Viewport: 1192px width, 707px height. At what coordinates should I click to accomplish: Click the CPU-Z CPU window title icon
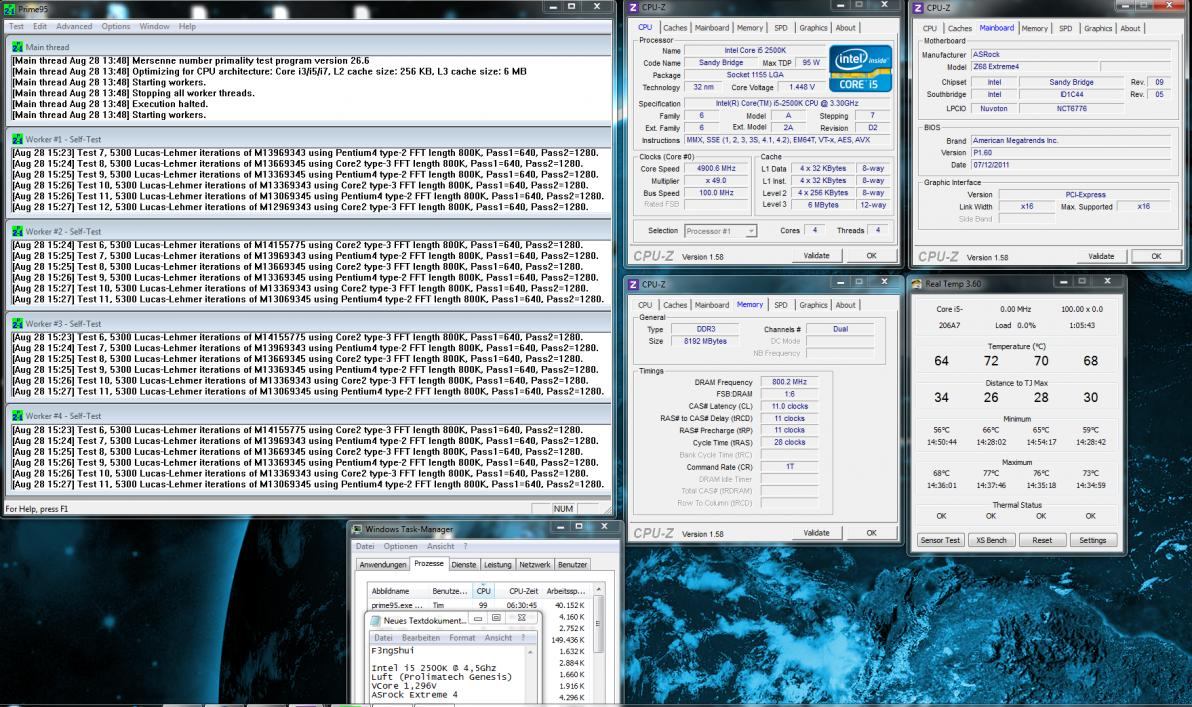633,7
